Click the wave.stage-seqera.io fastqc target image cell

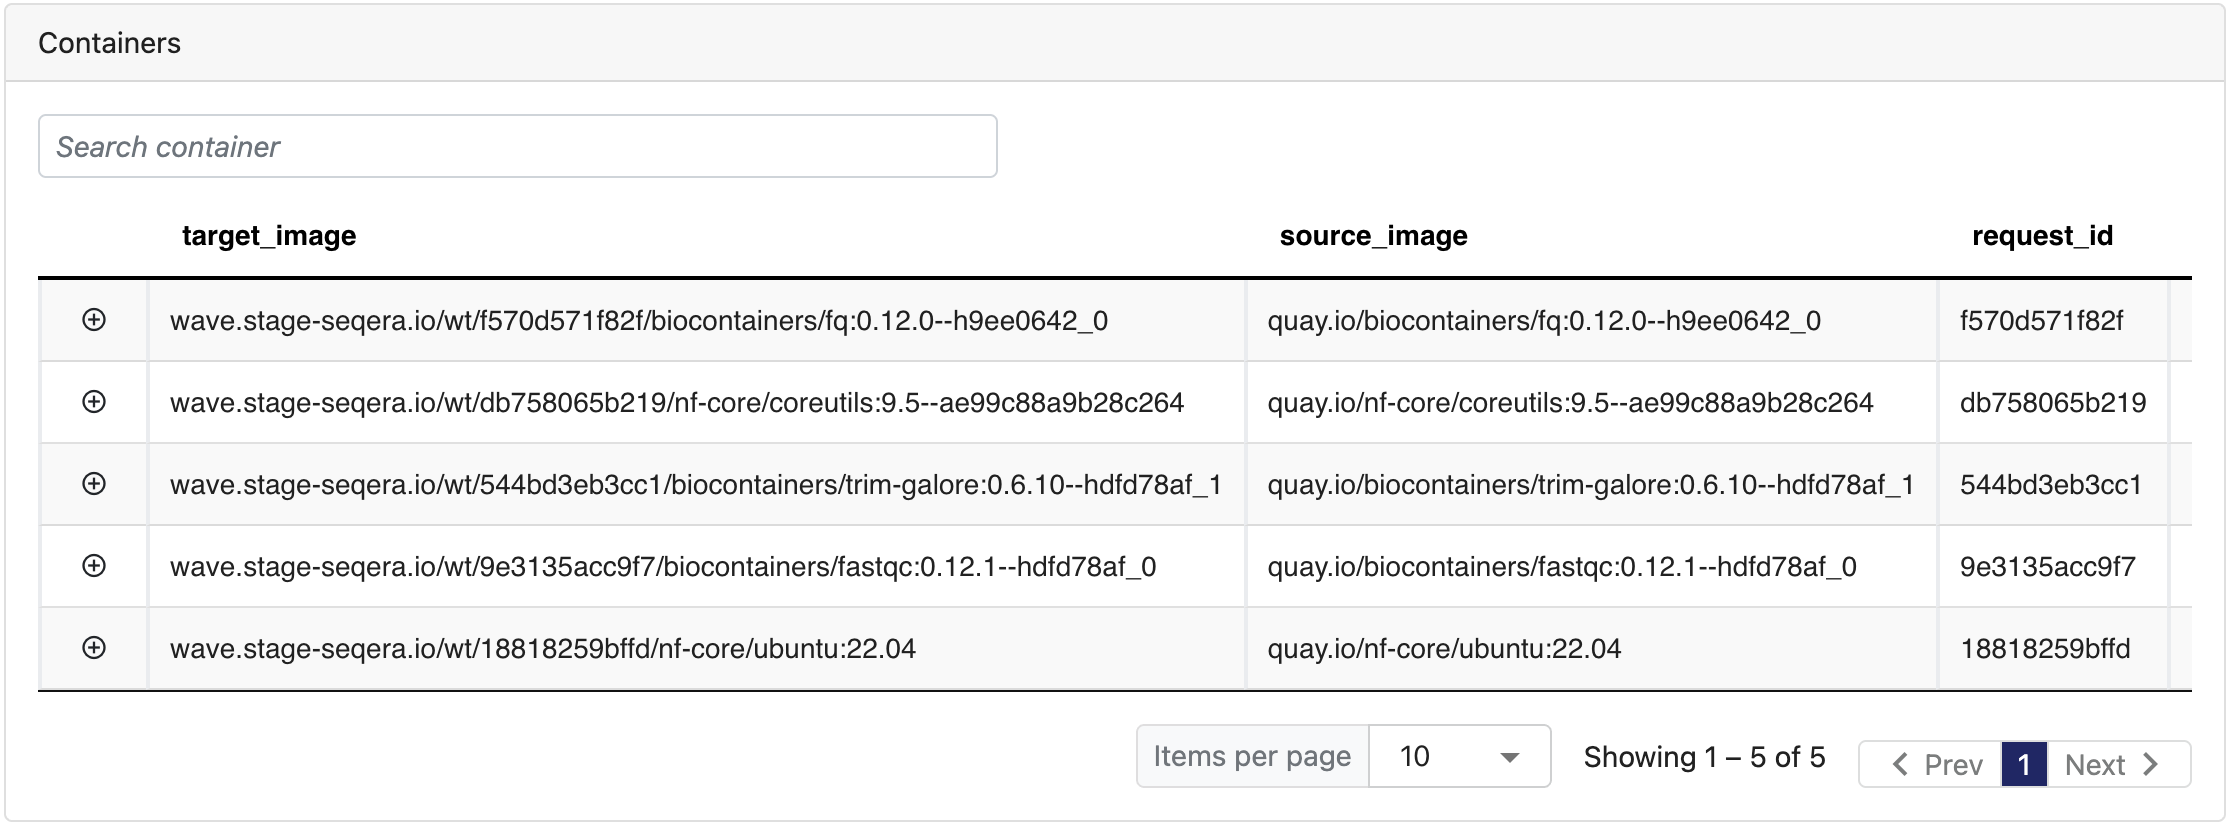point(662,567)
